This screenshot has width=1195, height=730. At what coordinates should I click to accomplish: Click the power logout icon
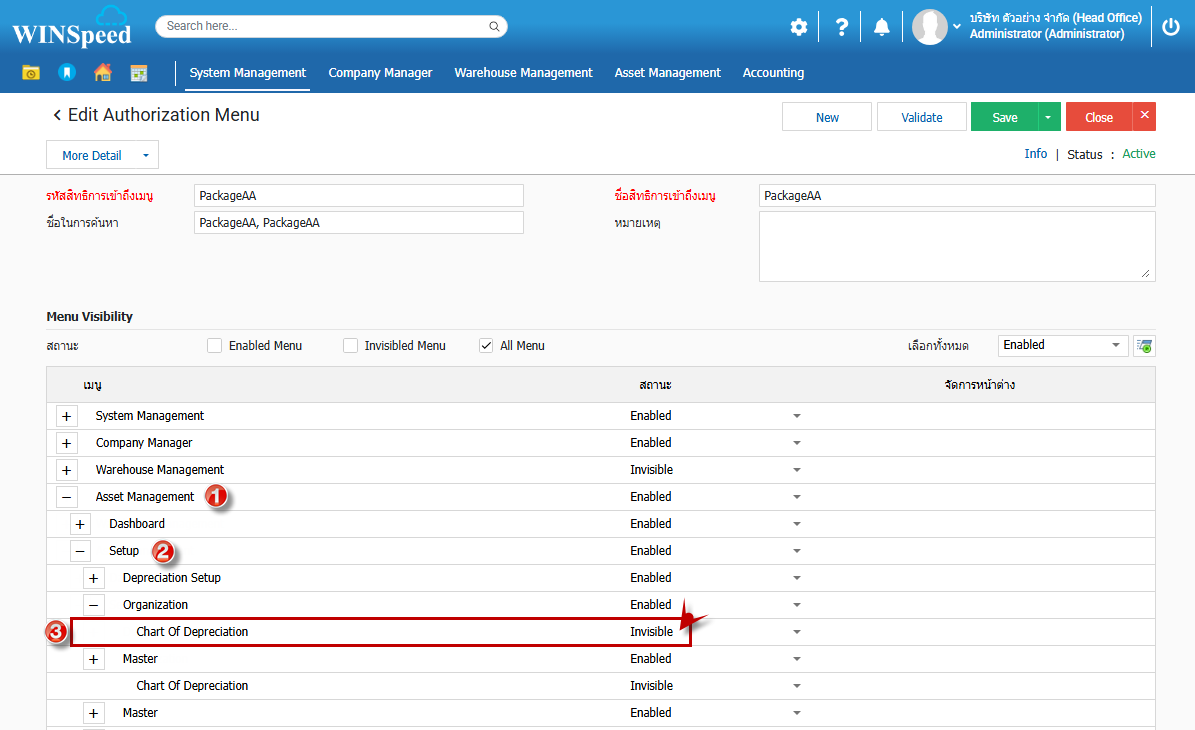(x=1171, y=27)
